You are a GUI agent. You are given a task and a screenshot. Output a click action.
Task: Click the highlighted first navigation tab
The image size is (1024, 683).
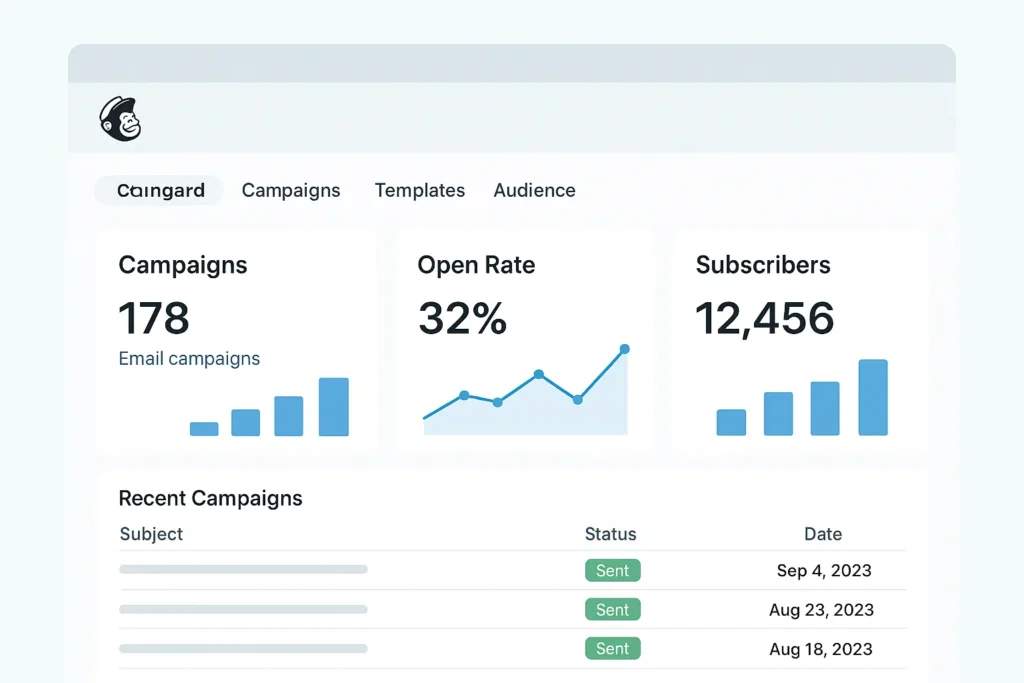pos(158,190)
